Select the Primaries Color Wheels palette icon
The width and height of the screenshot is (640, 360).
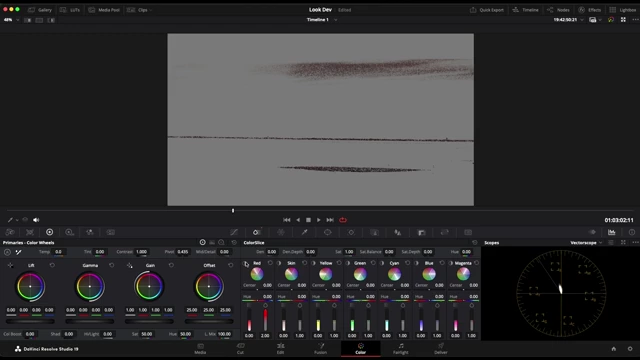point(49,232)
